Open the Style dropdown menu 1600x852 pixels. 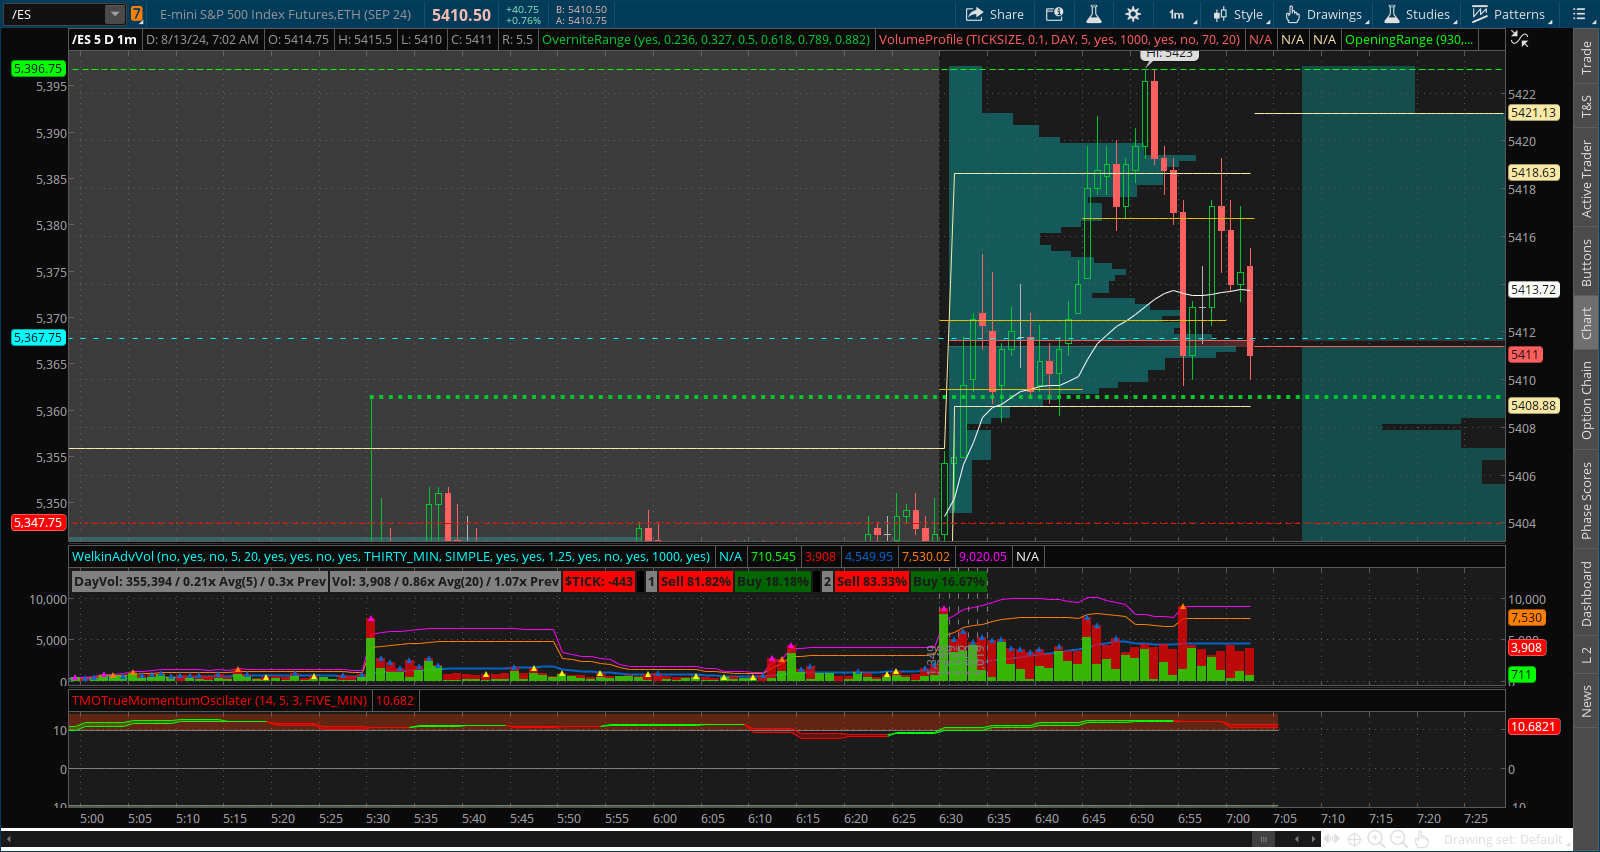(x=1240, y=14)
